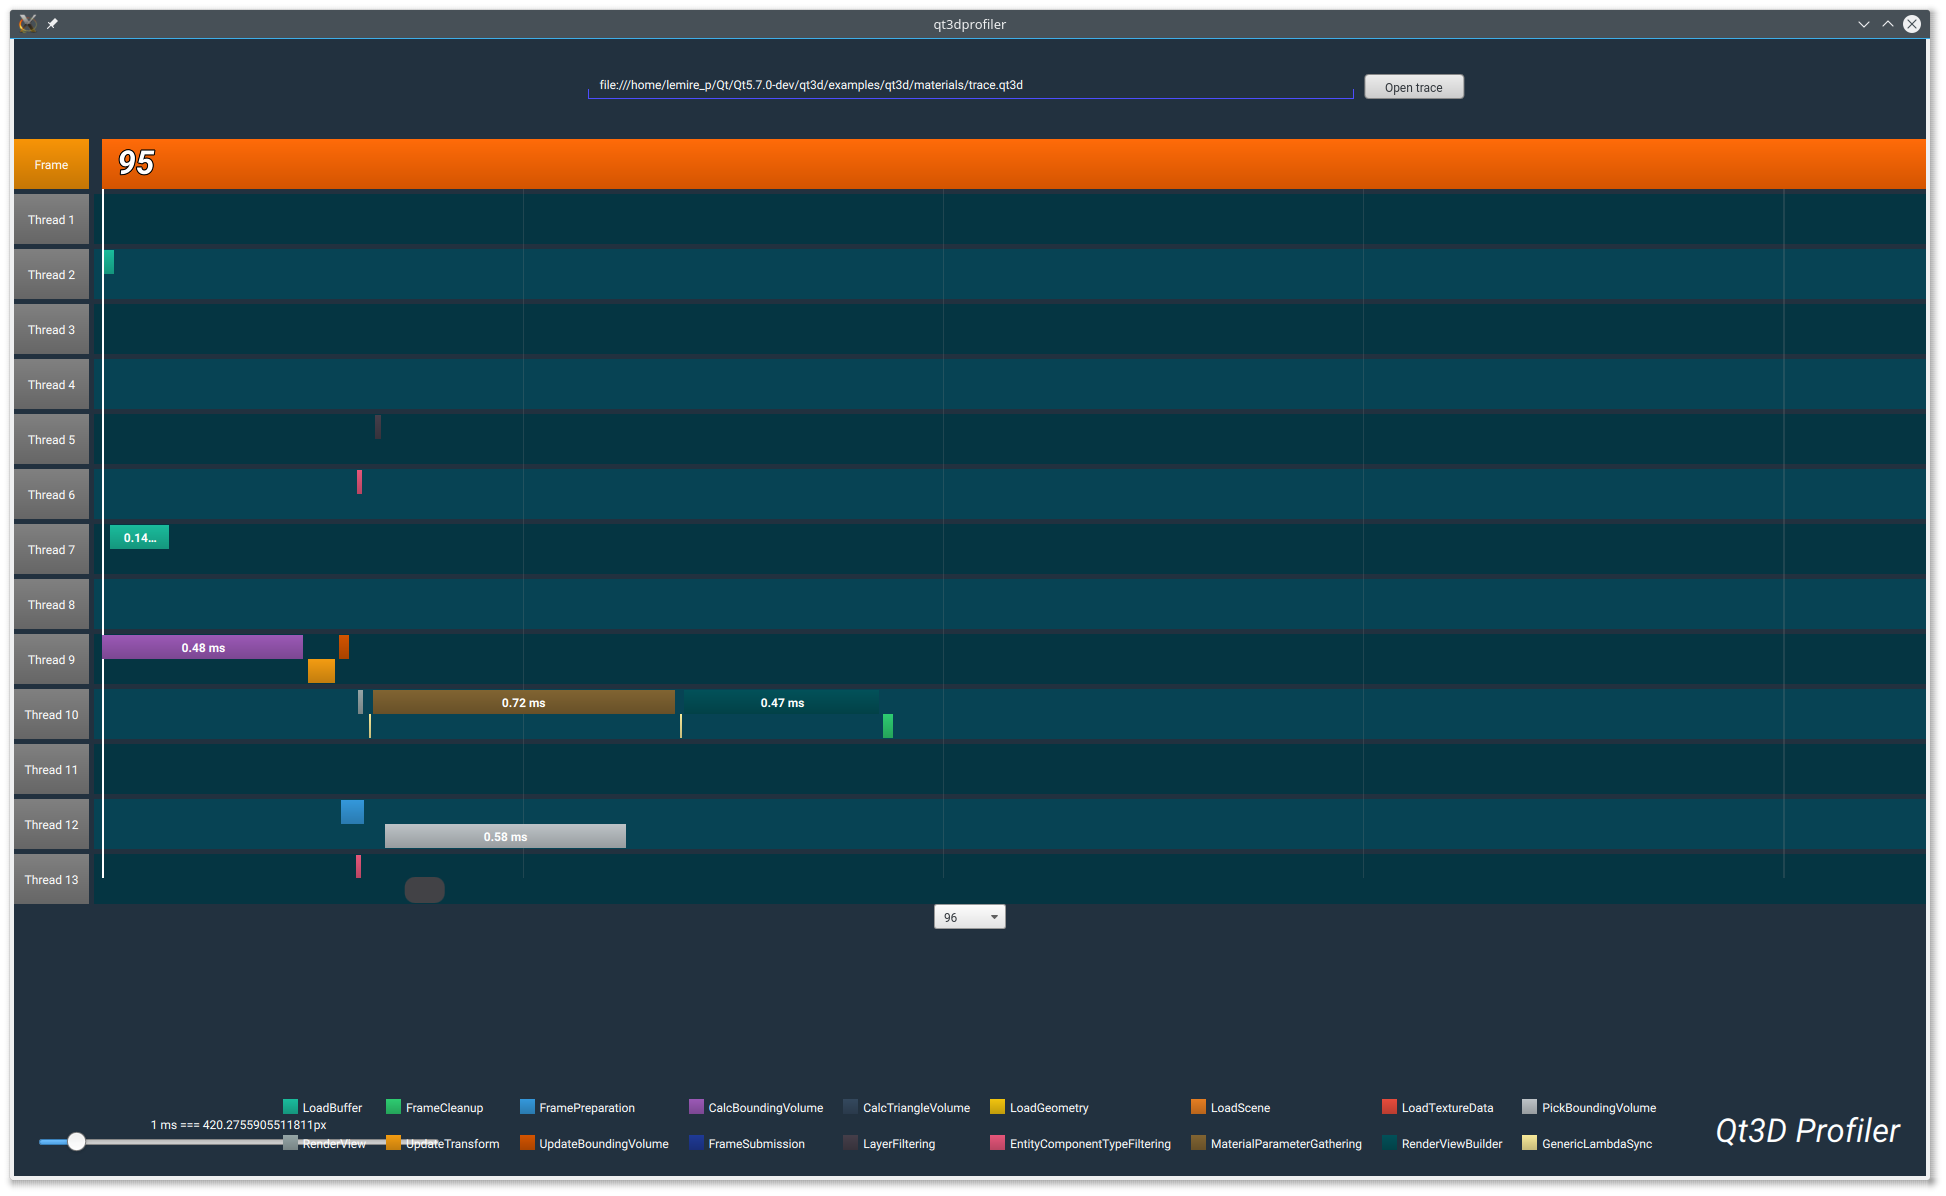The height and width of the screenshot is (1196, 1946).
Task: Click the FramePreparation legend swatch
Action: point(527,1106)
